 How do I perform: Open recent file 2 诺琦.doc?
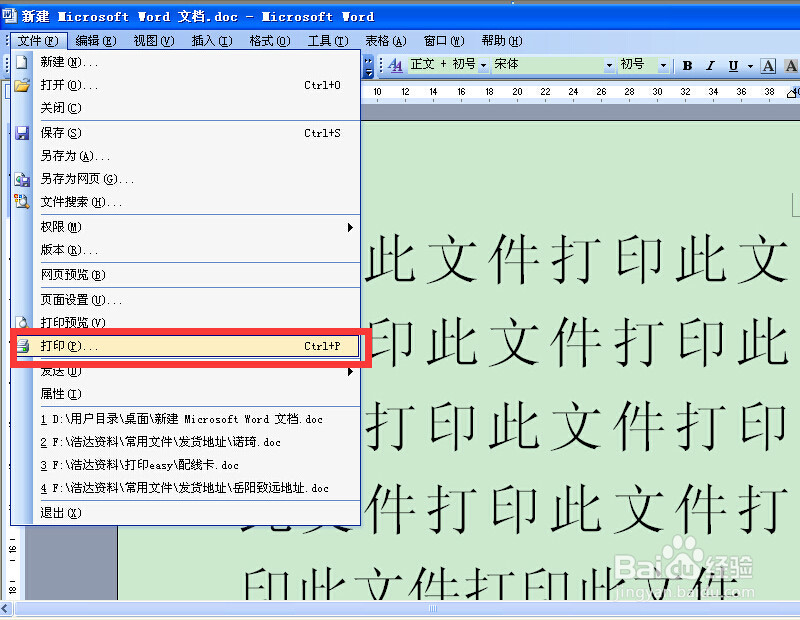pos(186,442)
